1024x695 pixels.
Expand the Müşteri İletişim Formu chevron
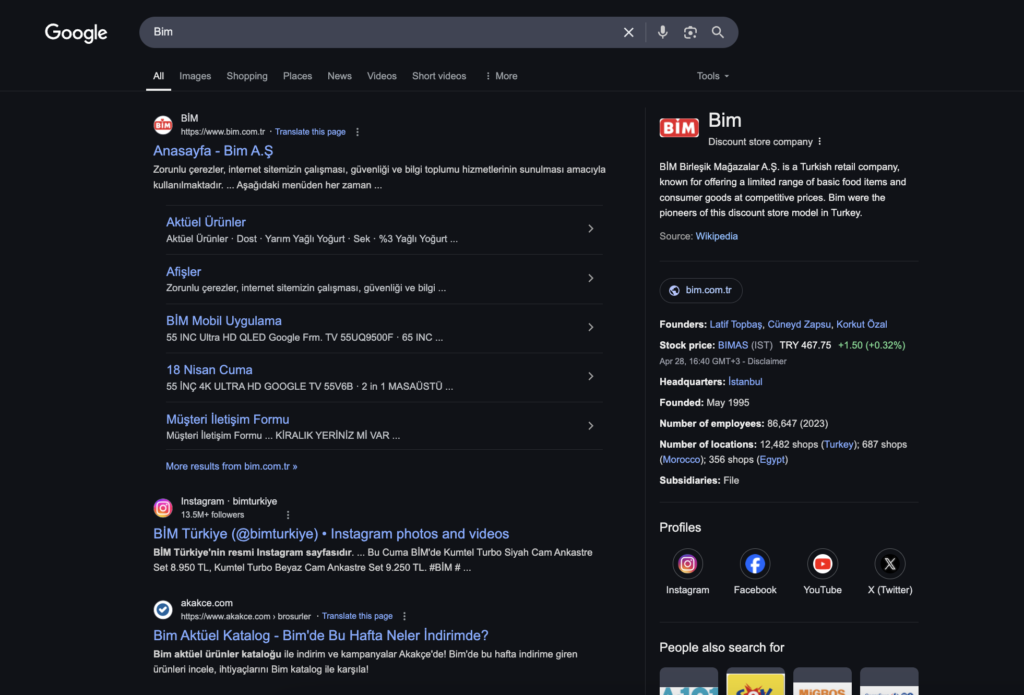[x=590, y=426]
